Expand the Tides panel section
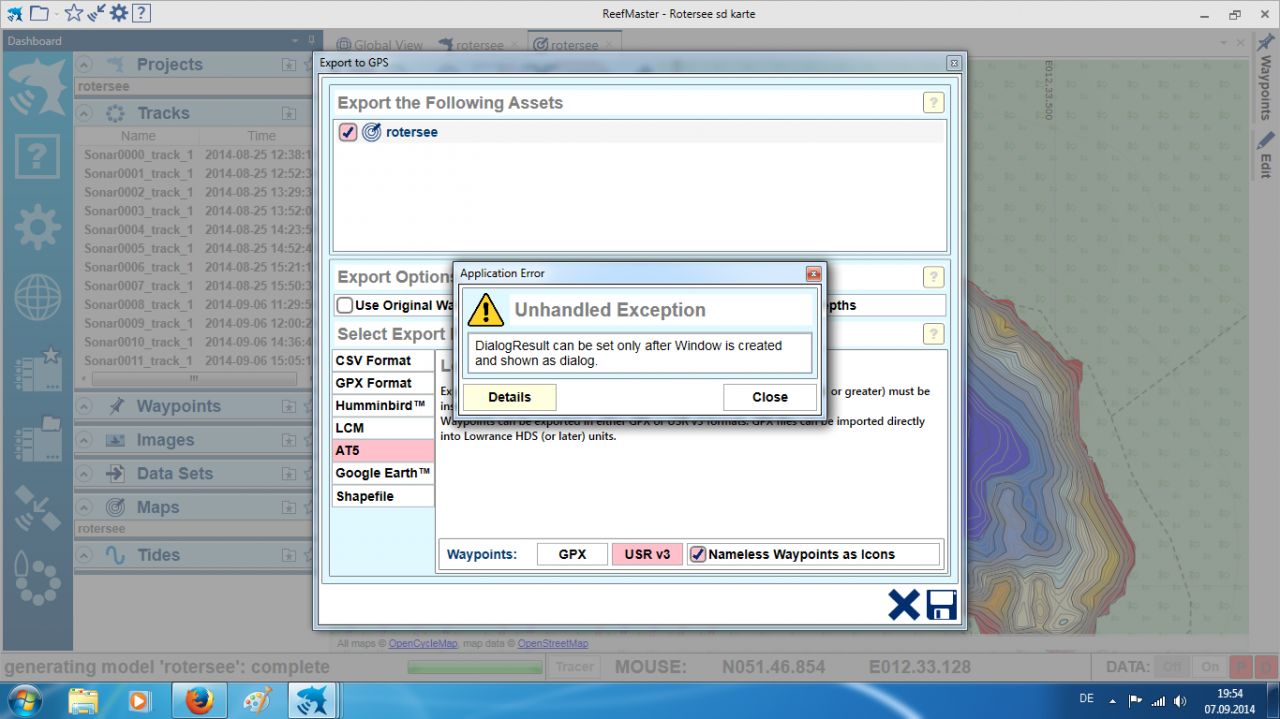This screenshot has width=1280, height=719. pos(86,555)
